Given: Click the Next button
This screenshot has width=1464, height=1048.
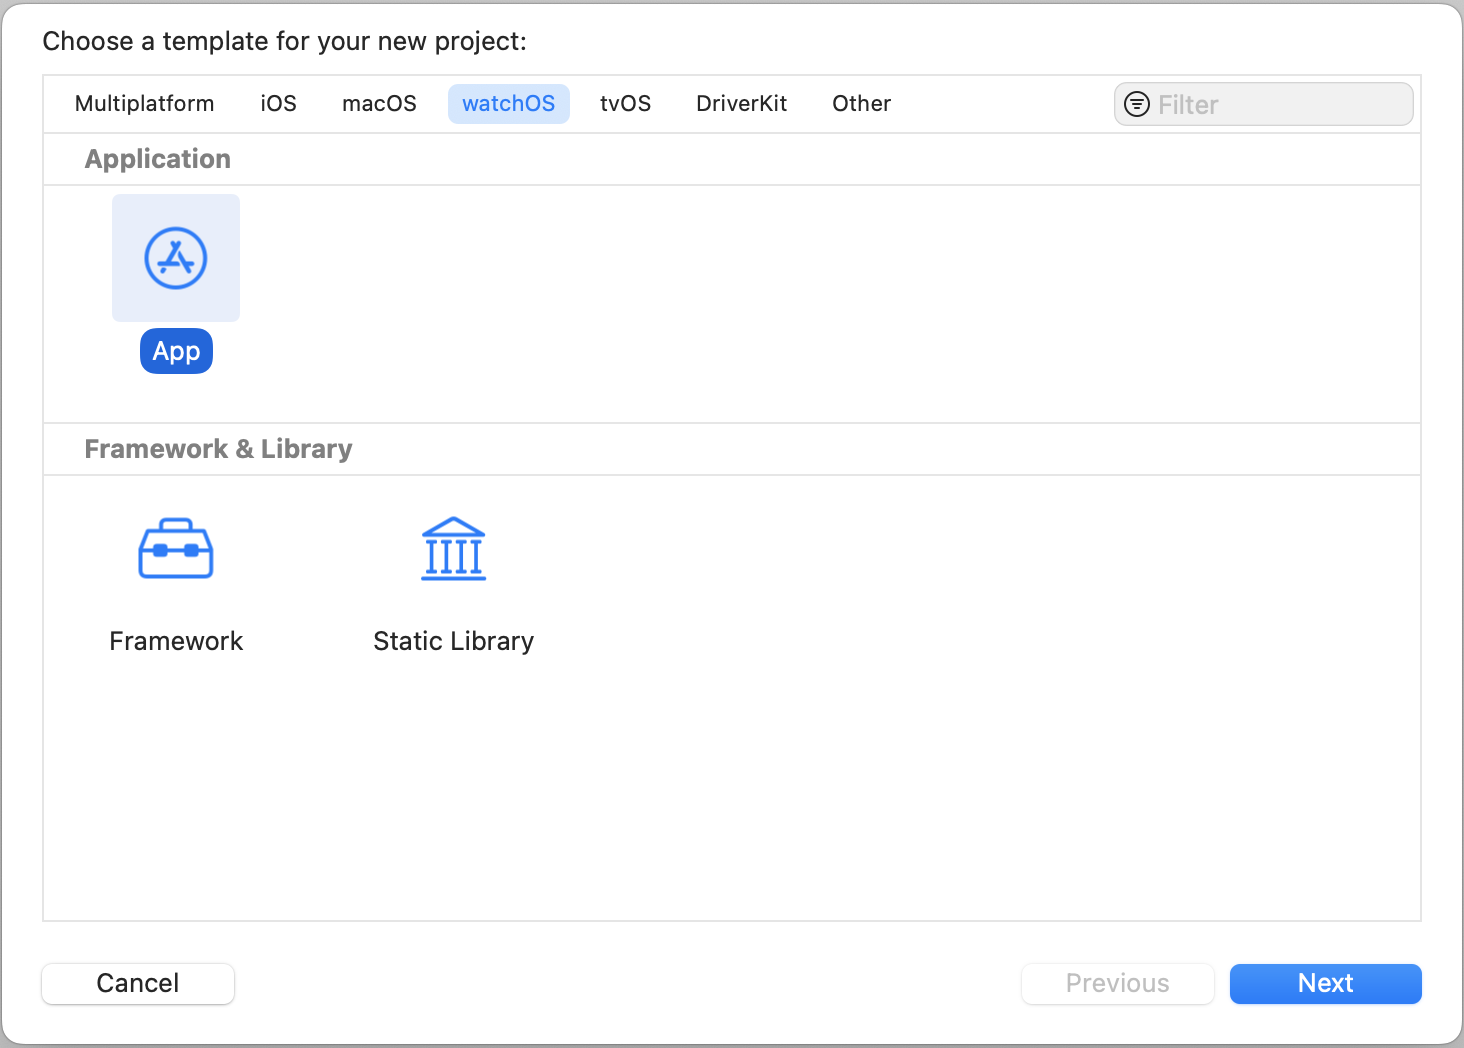Looking at the screenshot, I should (x=1325, y=983).
